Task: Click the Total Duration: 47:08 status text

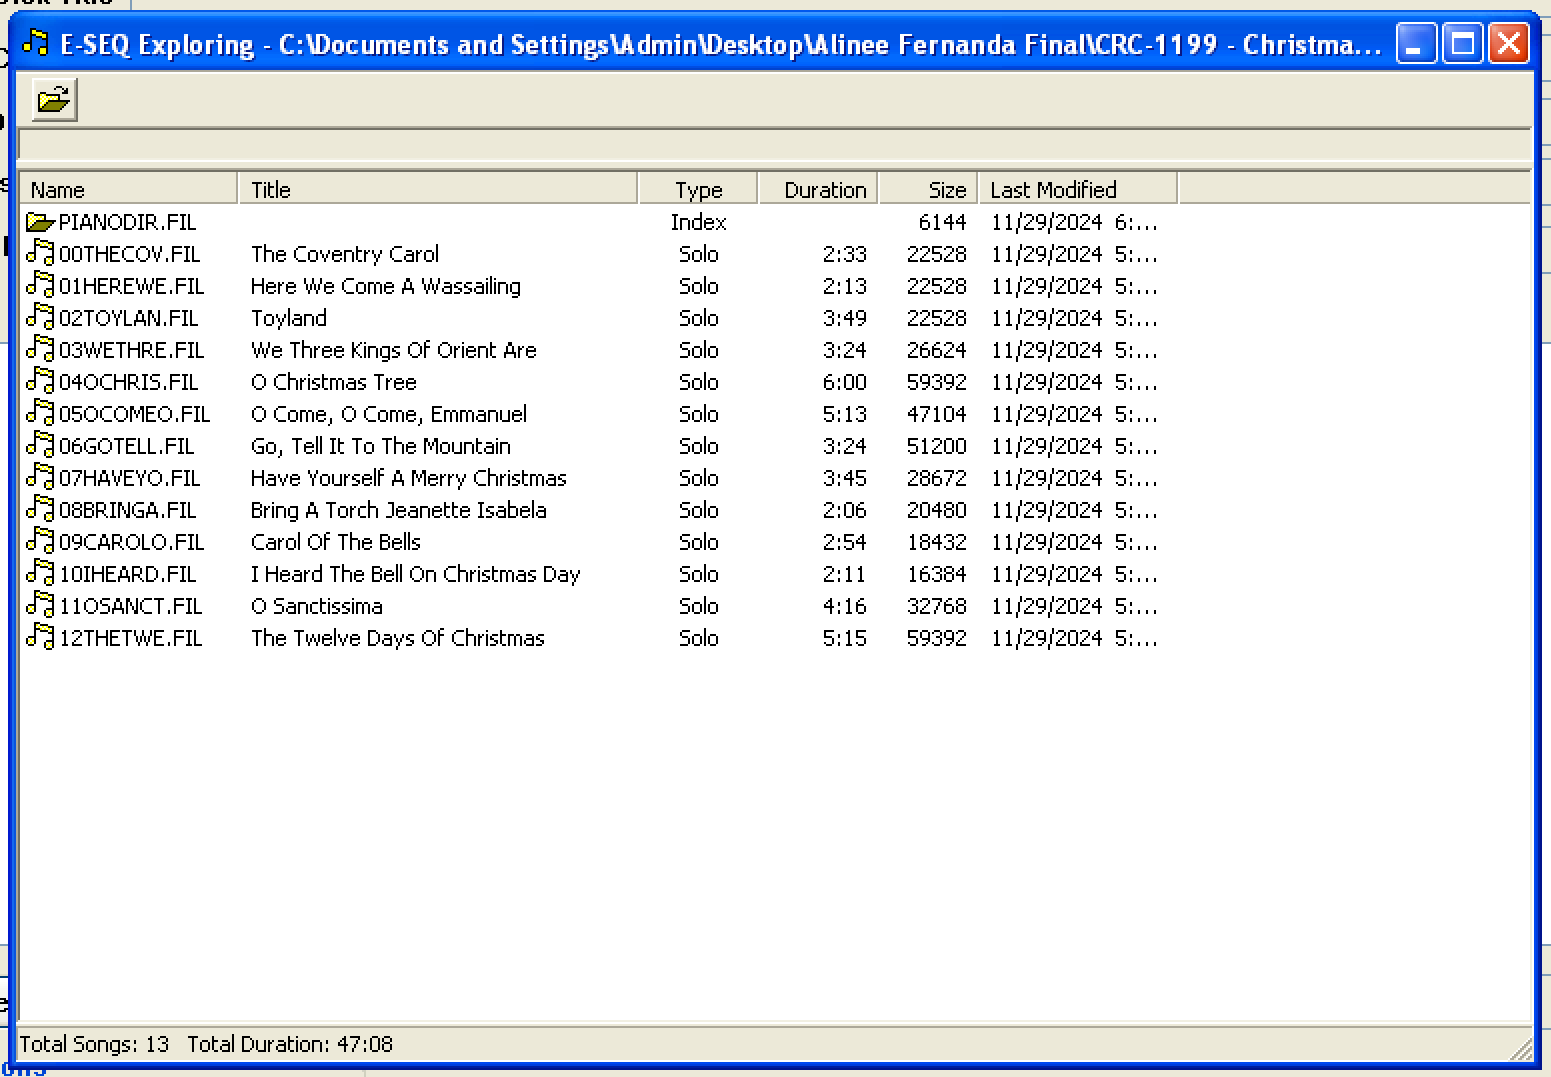Action: point(290,1044)
